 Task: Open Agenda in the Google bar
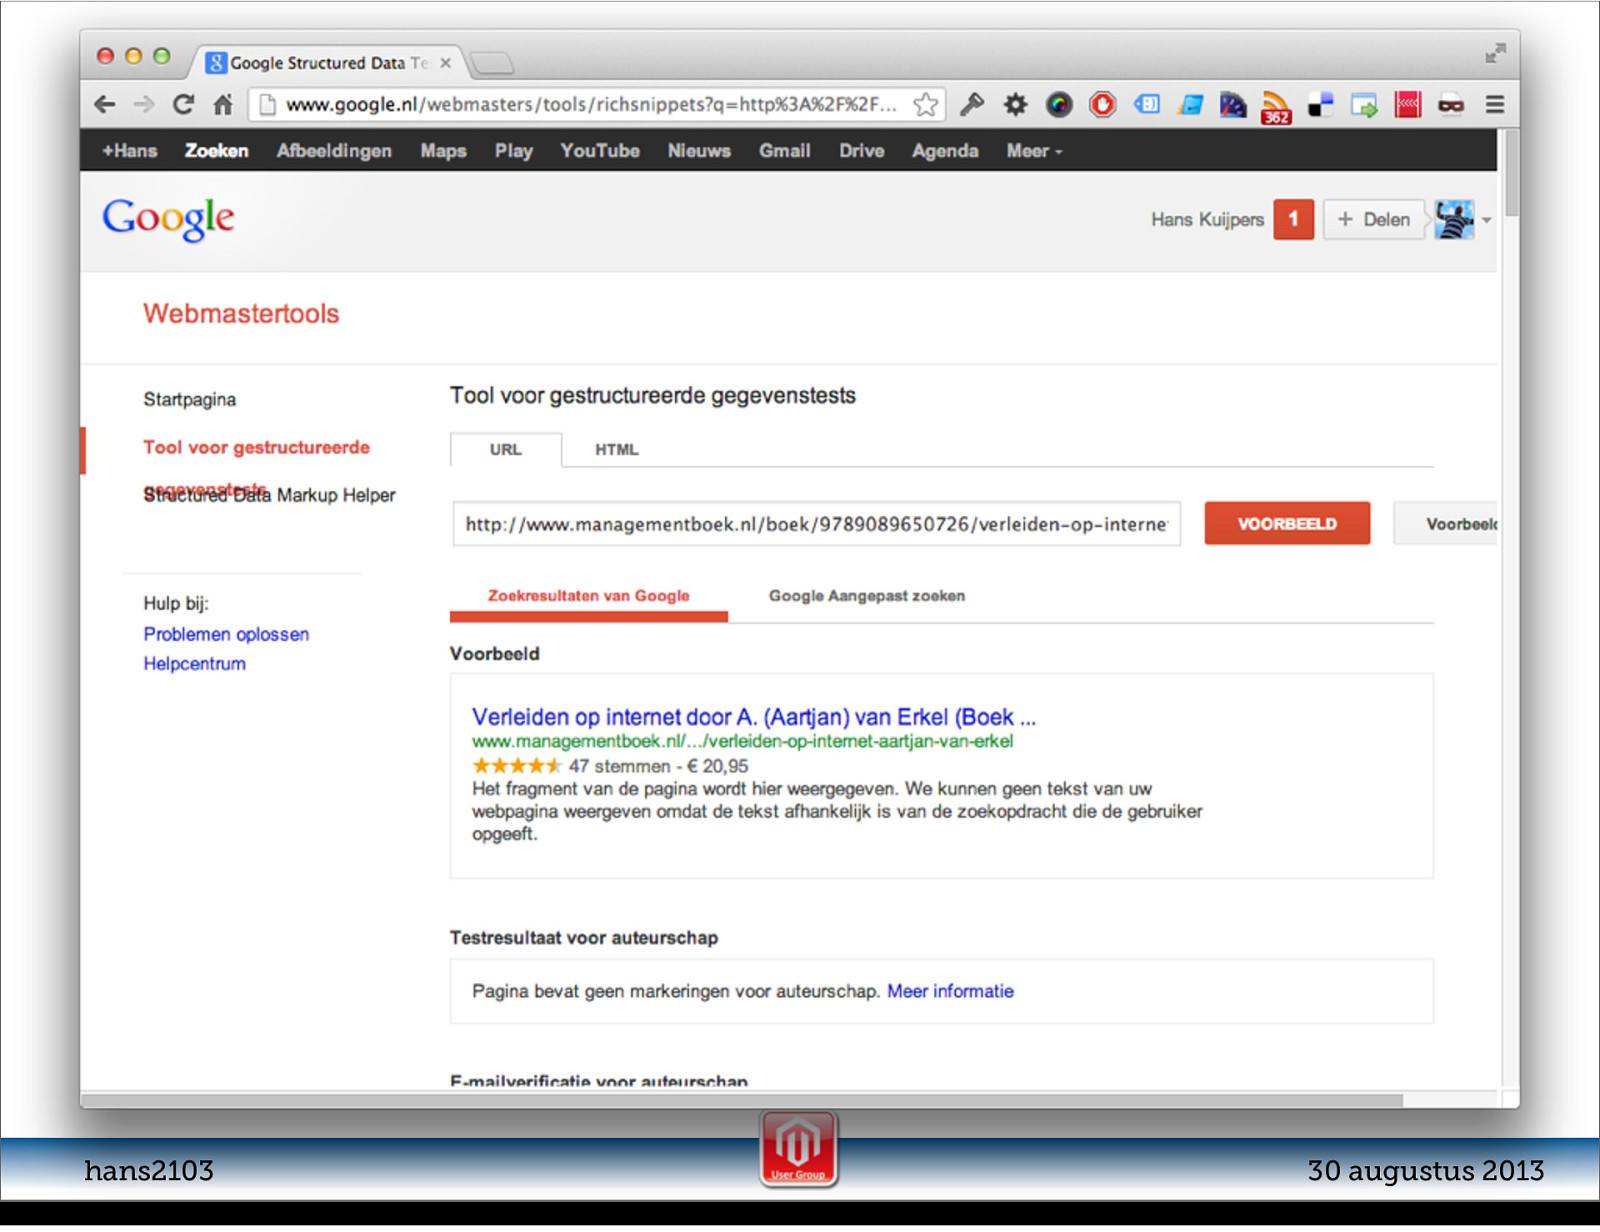pyautogui.click(x=945, y=151)
